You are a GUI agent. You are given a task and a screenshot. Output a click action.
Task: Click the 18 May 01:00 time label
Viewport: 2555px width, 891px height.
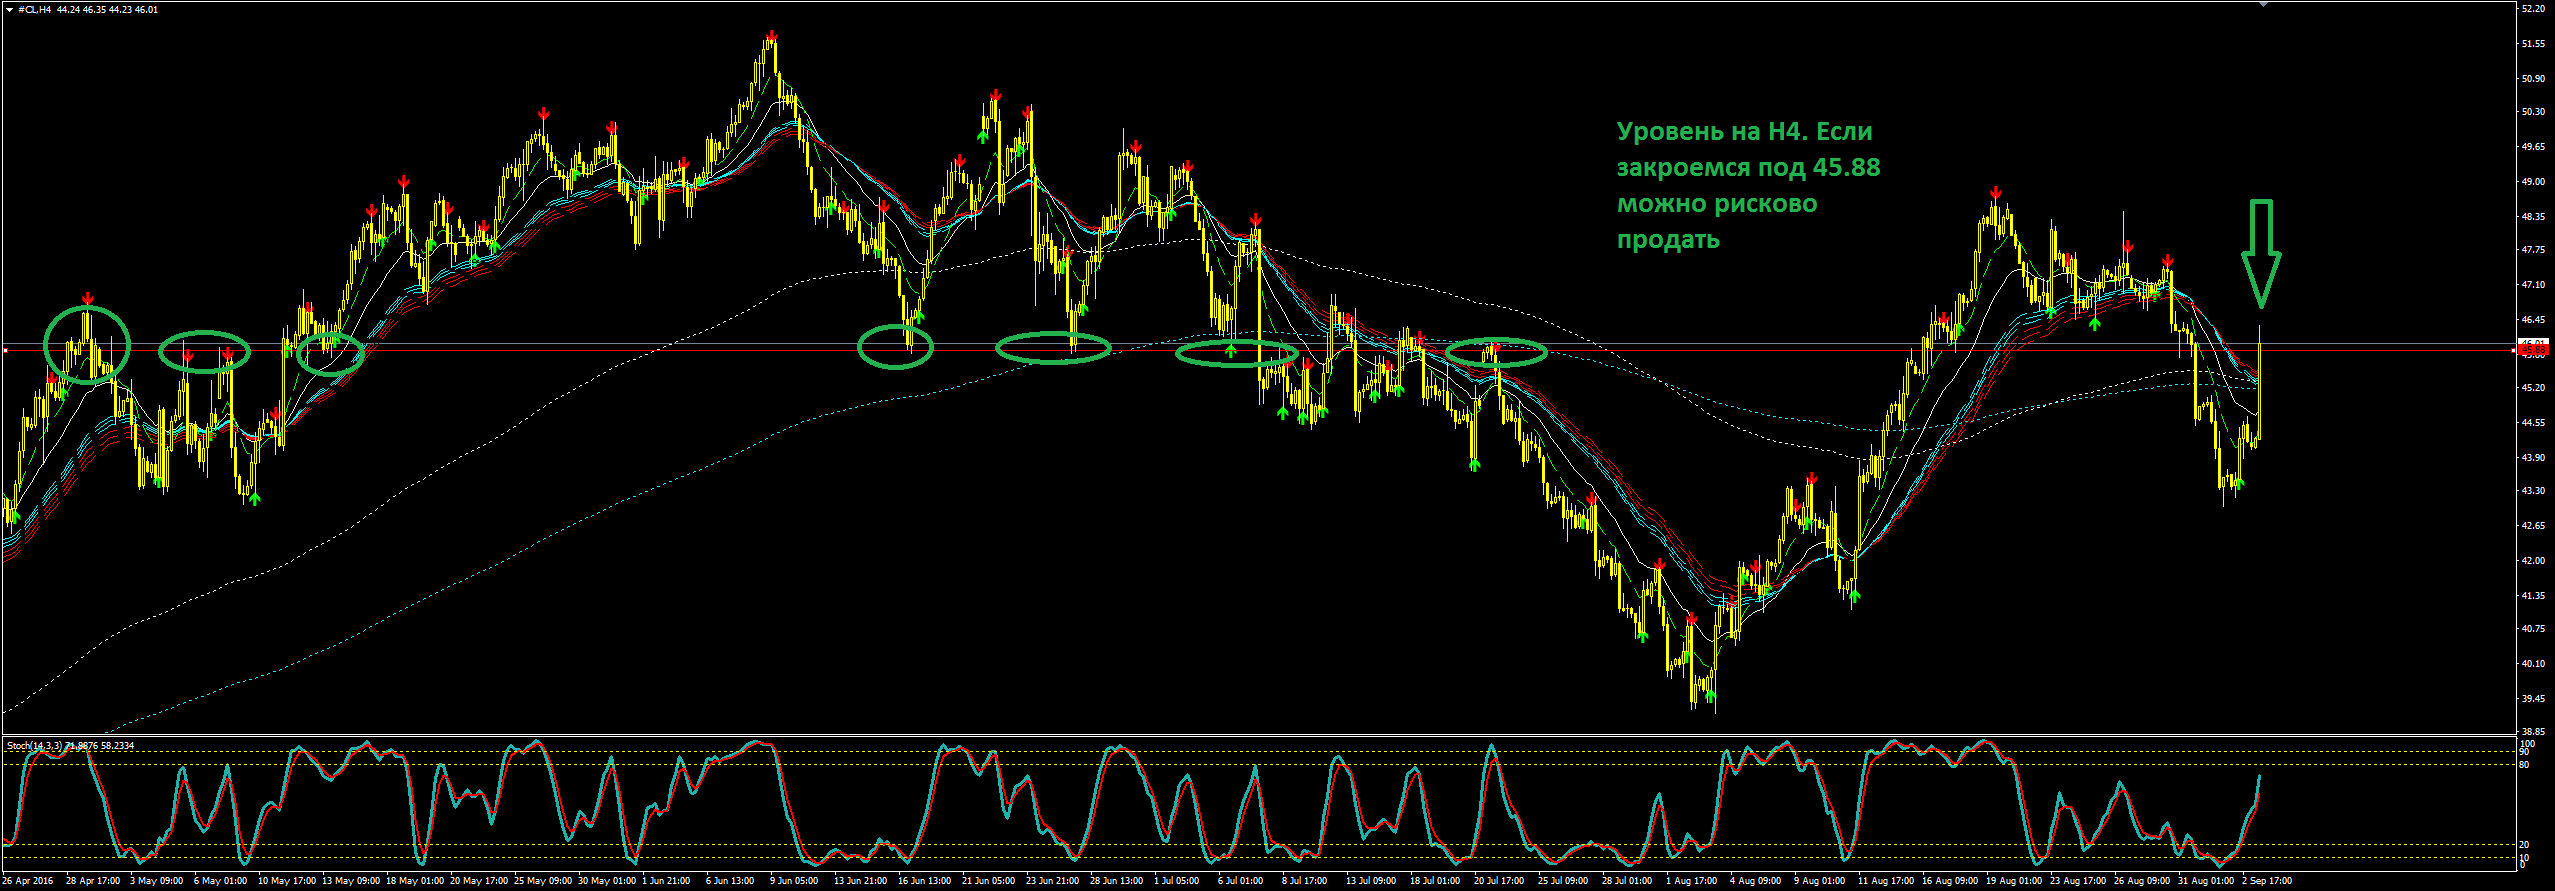point(415,882)
